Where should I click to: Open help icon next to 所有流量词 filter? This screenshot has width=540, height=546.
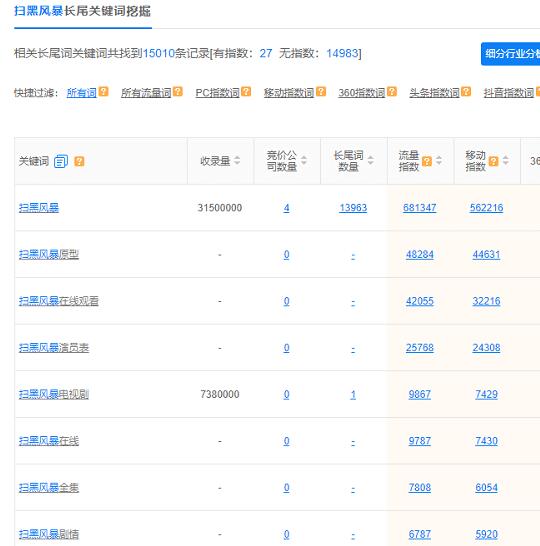[x=178, y=92]
